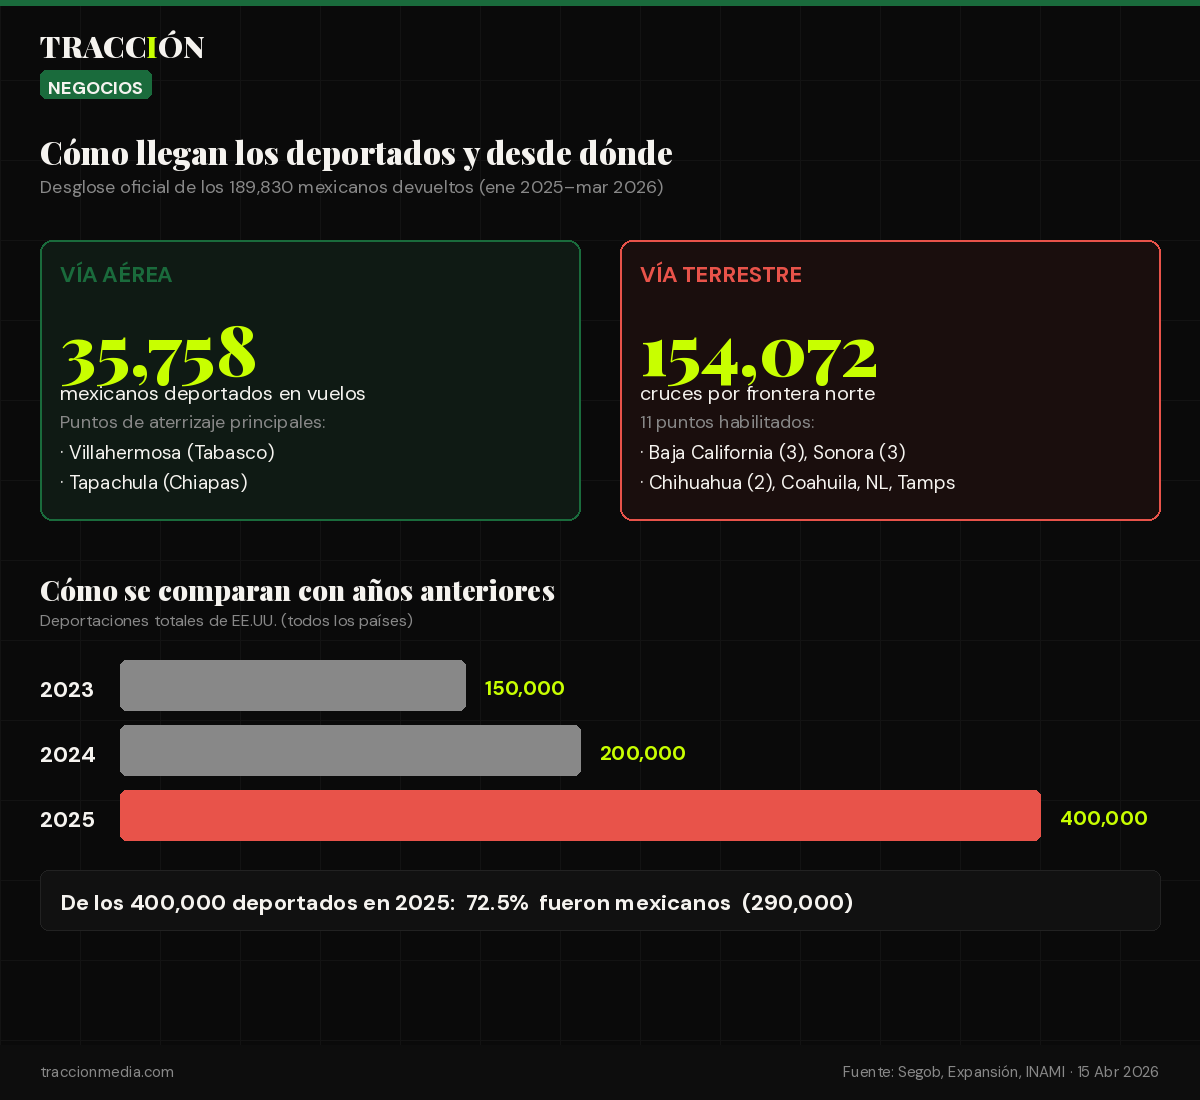The image size is (1200, 1100).
Task: Click the 400,000 value label
Action: pyautogui.click(x=1103, y=818)
